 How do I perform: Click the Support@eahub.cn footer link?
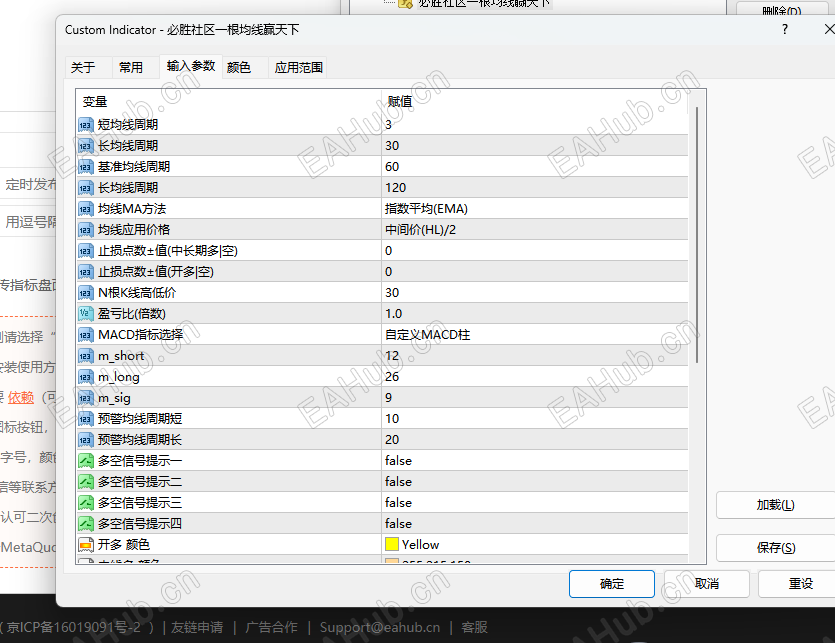tap(380, 628)
